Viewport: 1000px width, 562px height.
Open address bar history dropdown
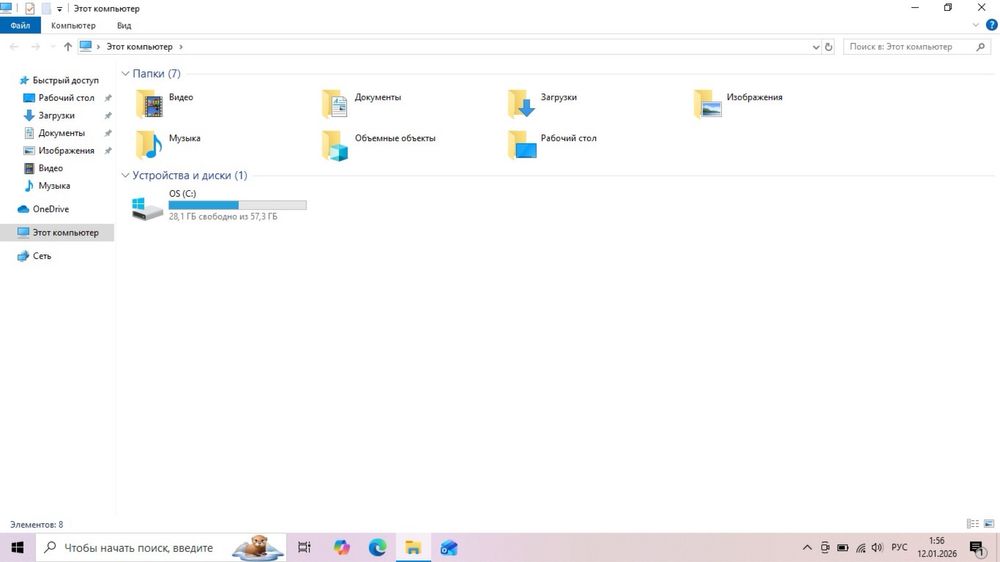(816, 47)
